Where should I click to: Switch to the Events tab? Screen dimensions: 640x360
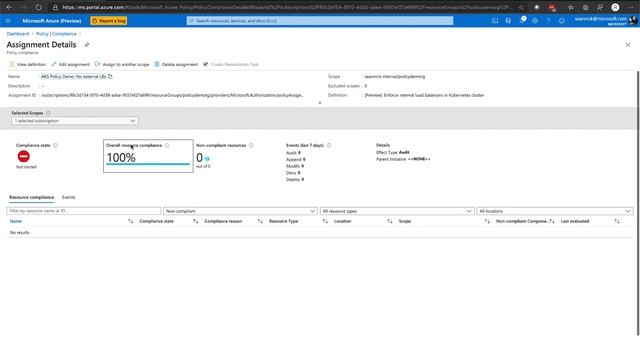coord(69,197)
